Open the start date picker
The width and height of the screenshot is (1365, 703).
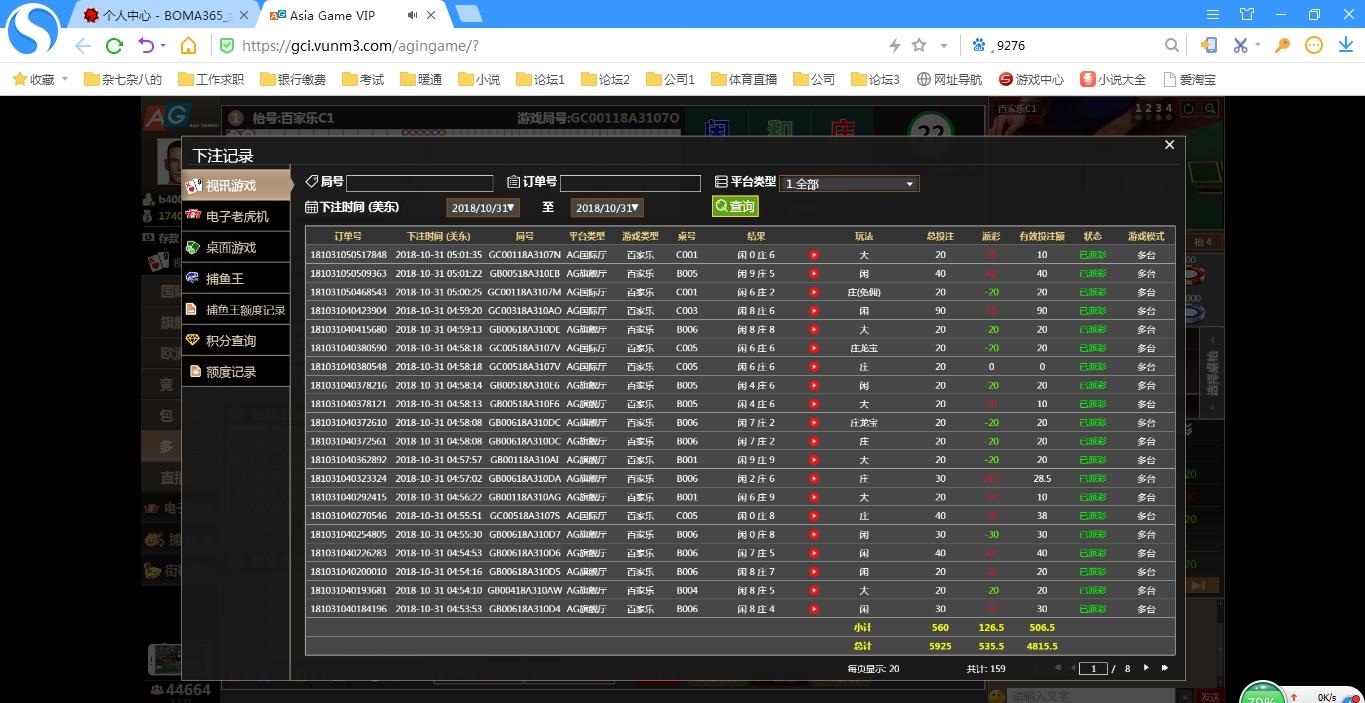483,208
